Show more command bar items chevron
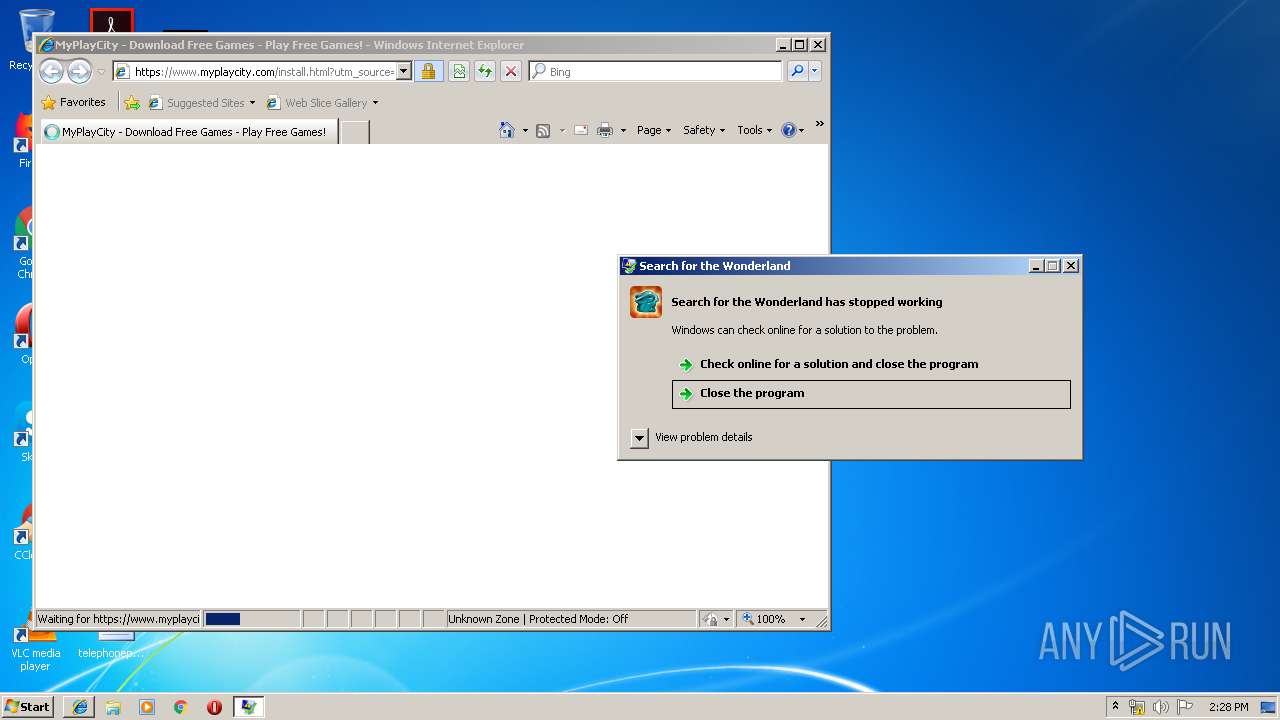1280x720 pixels. coord(819,124)
